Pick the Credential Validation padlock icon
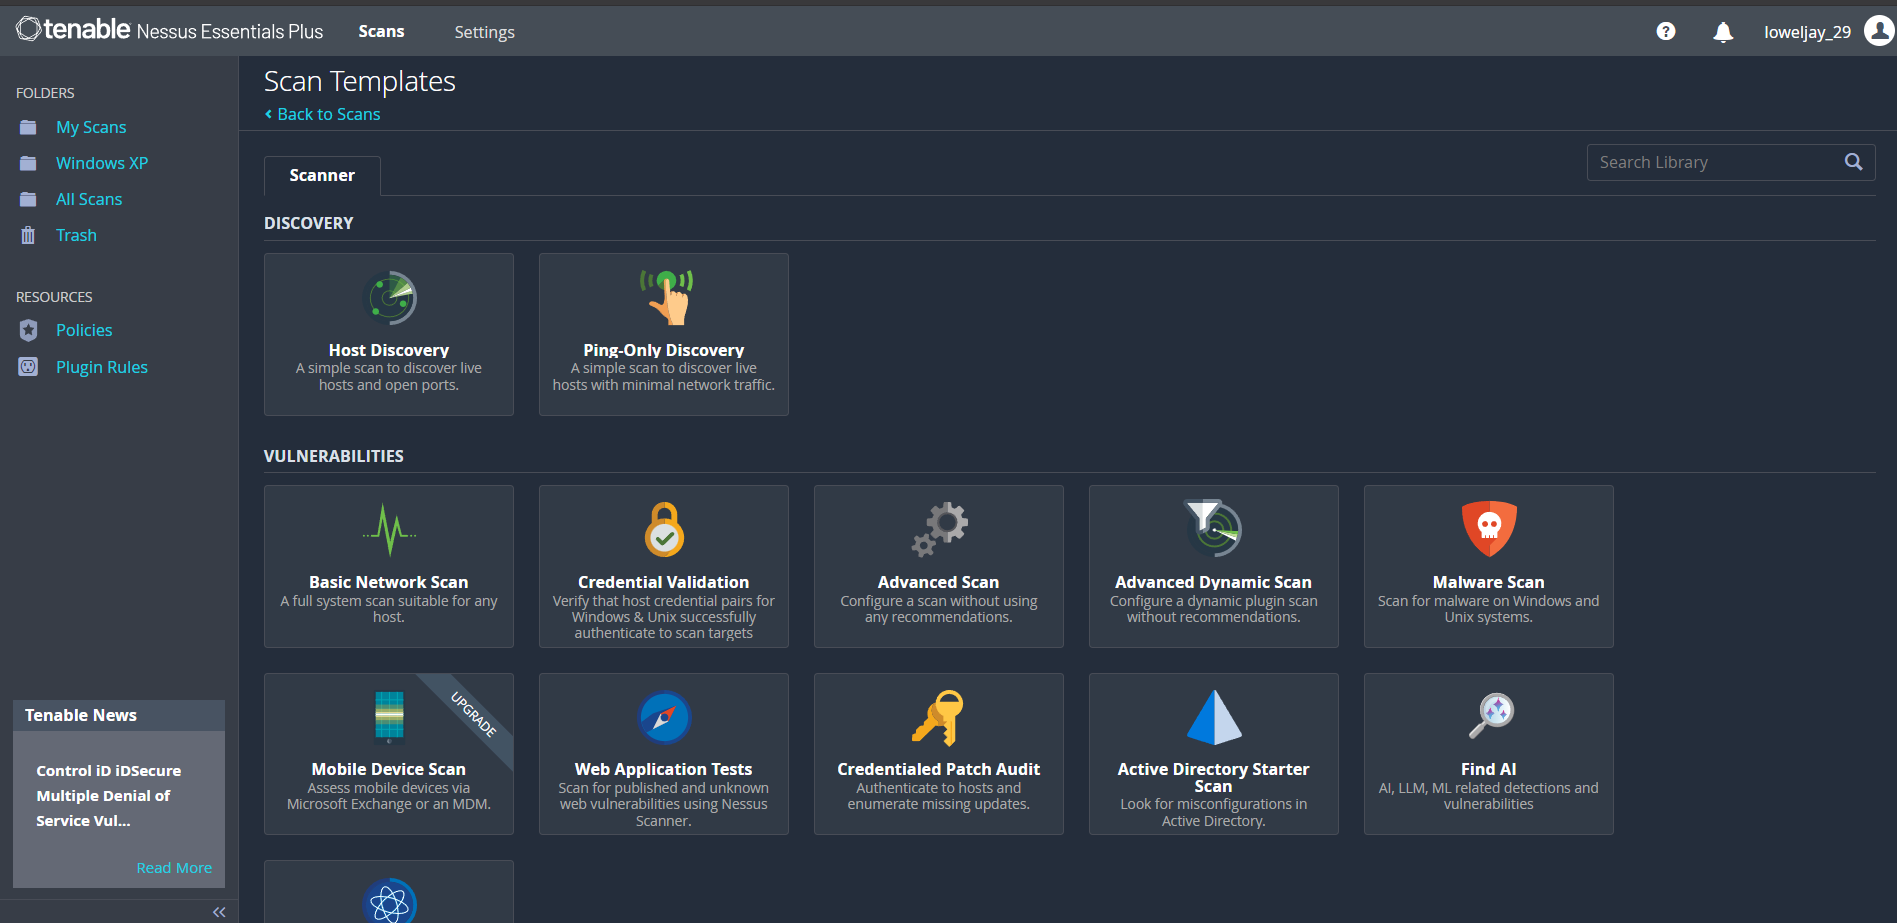 pos(664,529)
